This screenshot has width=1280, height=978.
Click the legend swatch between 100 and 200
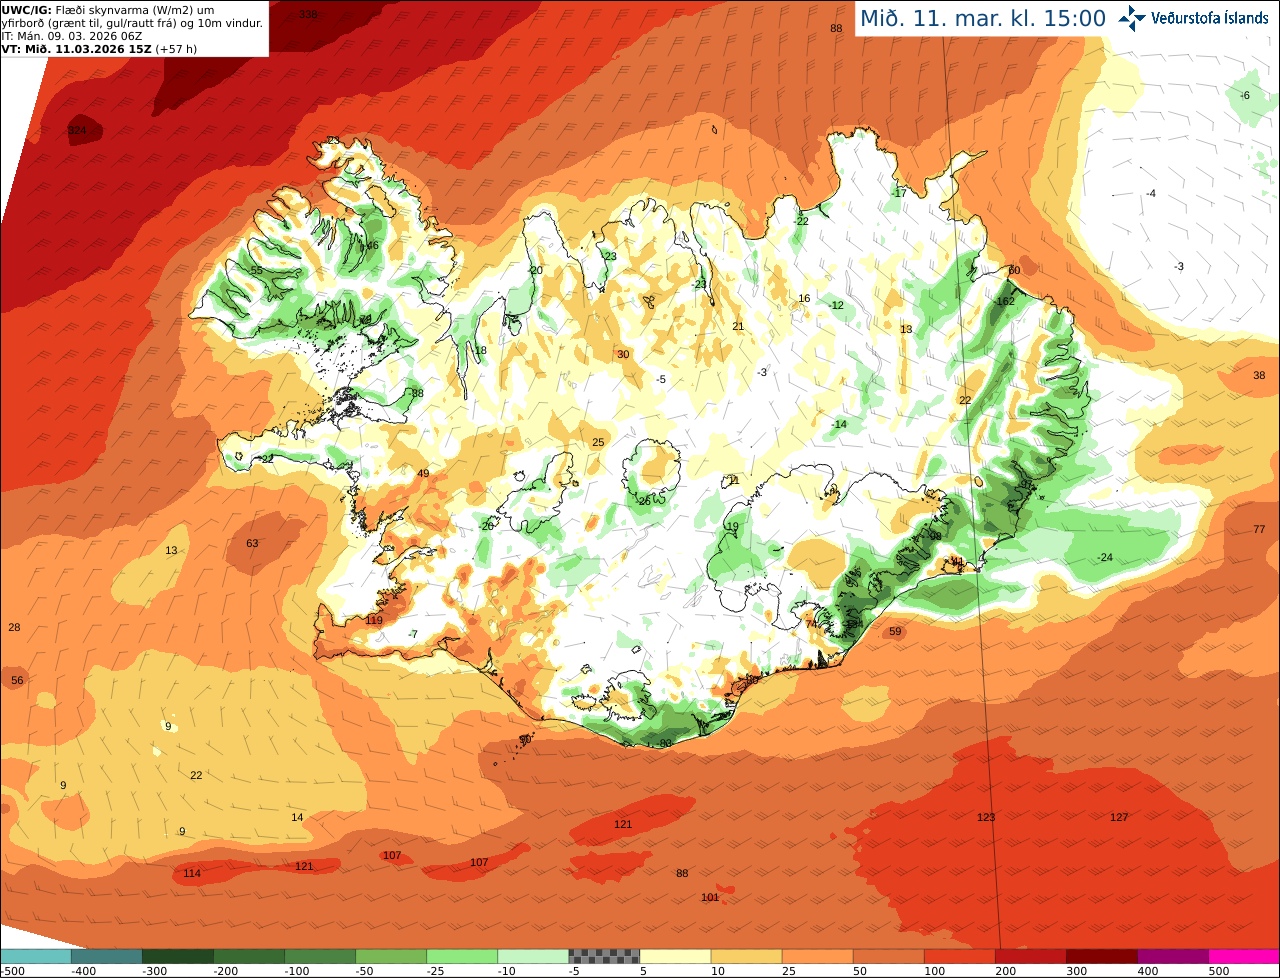959,956
